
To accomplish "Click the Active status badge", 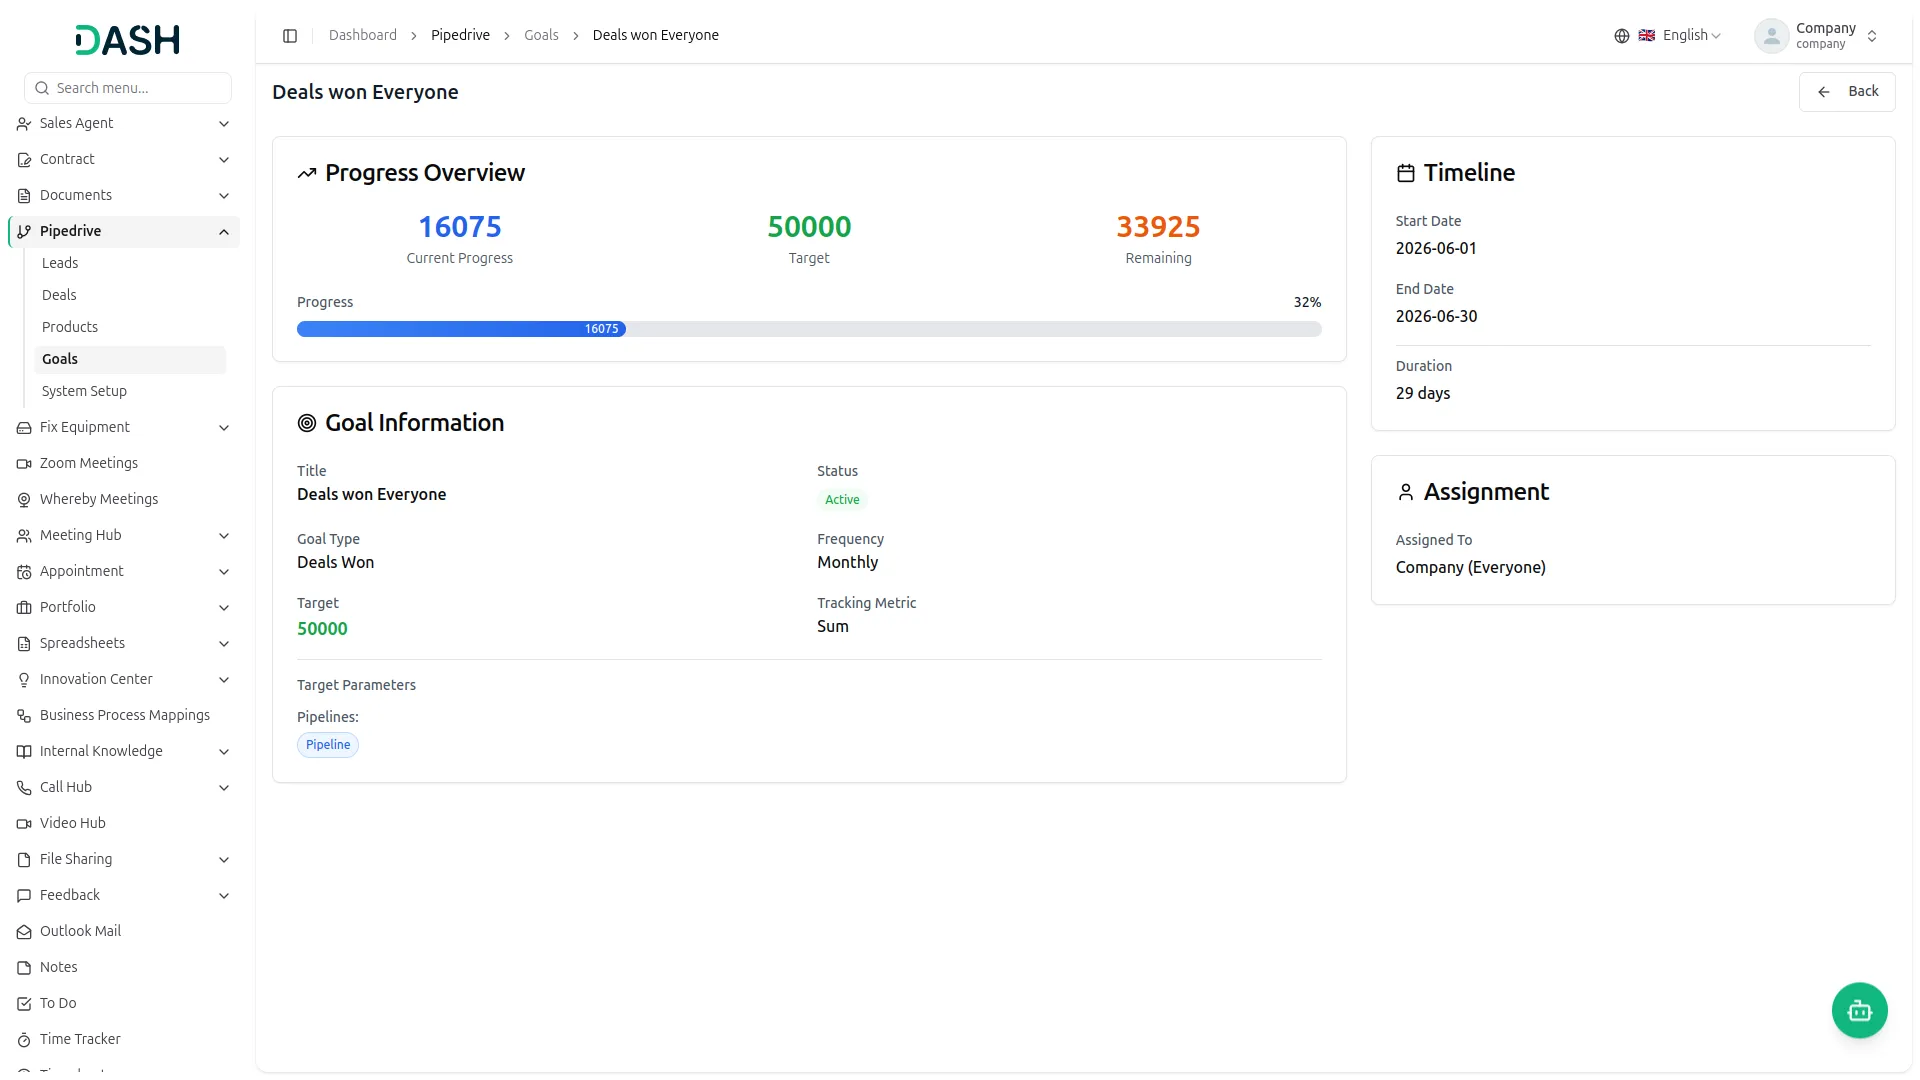I will point(842,500).
